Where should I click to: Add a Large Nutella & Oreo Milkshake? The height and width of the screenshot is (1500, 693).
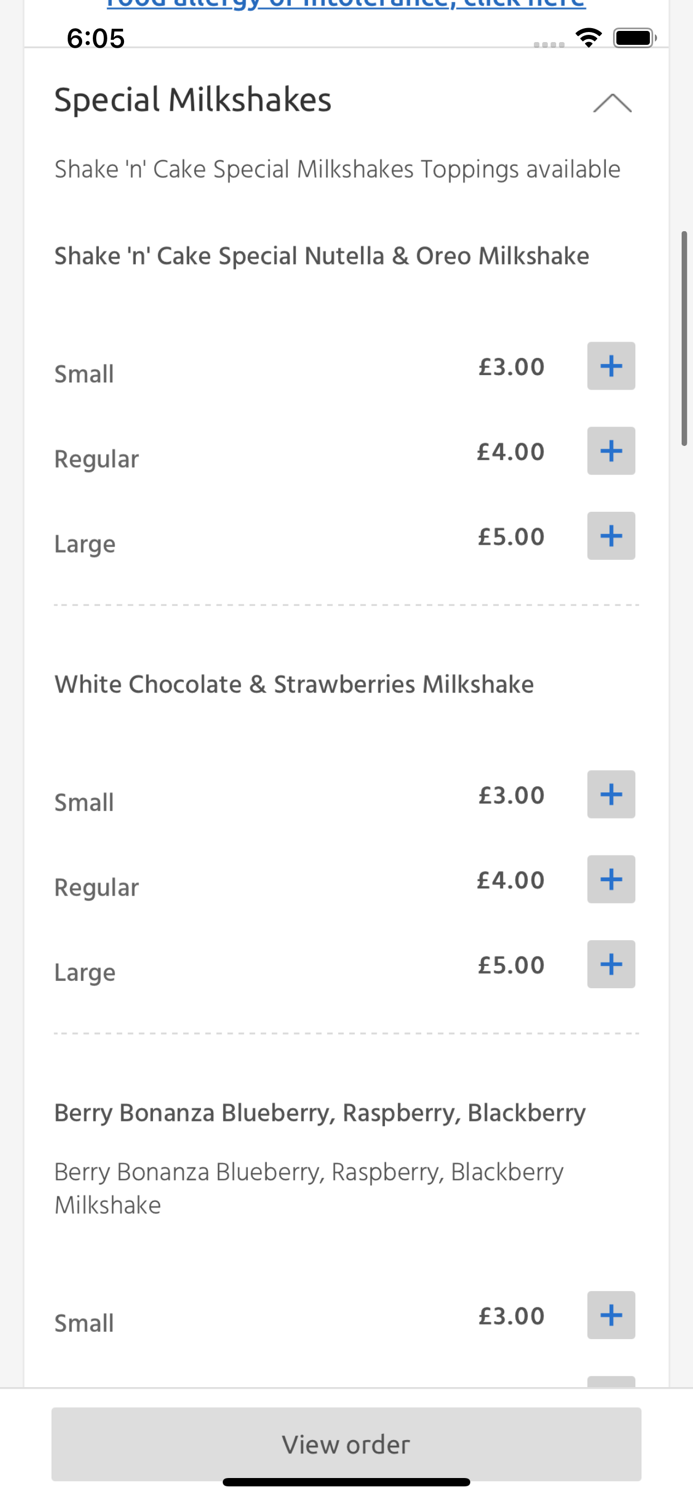point(611,535)
